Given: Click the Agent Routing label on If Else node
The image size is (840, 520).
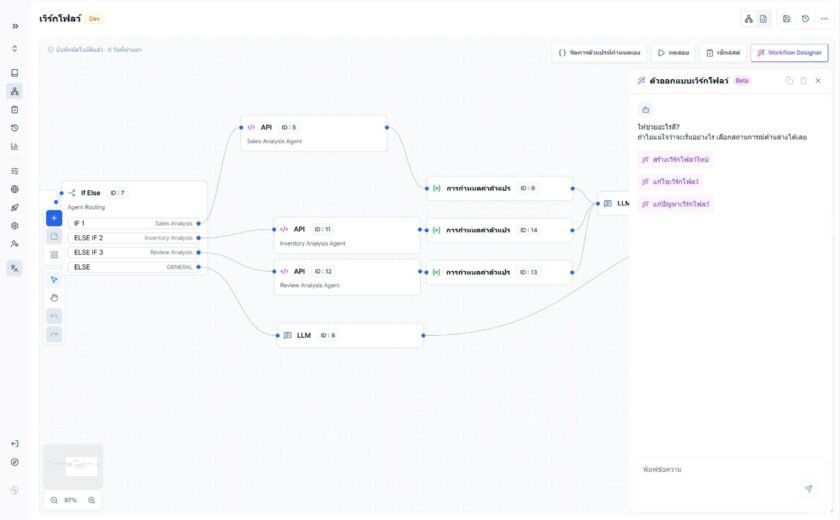Looking at the screenshot, I should 86,207.
